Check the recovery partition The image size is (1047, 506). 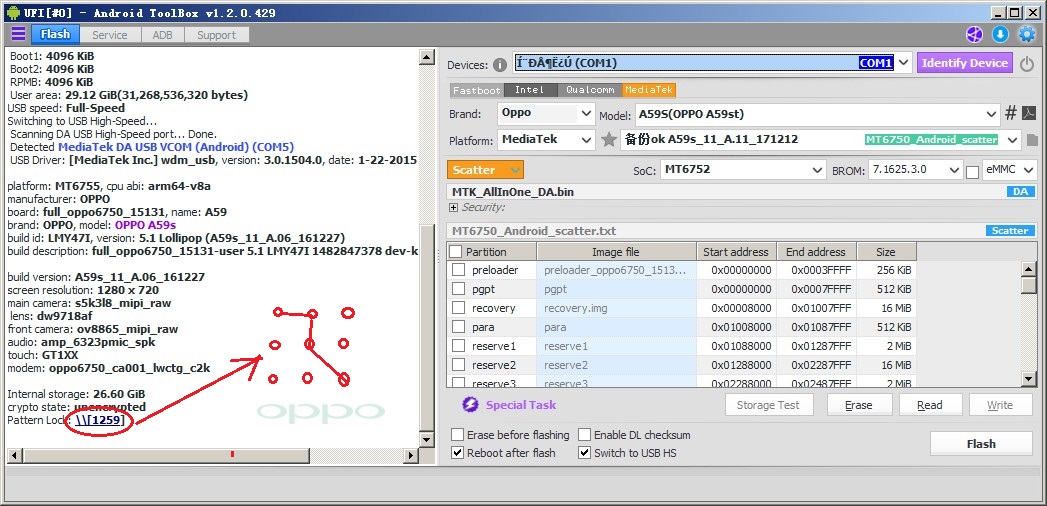pos(459,308)
